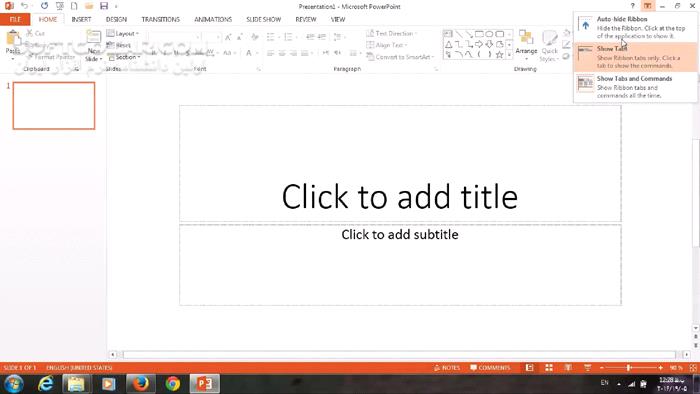Viewport: 700px width, 394px height.
Task: Open the Section dropdown
Action: click(125, 57)
